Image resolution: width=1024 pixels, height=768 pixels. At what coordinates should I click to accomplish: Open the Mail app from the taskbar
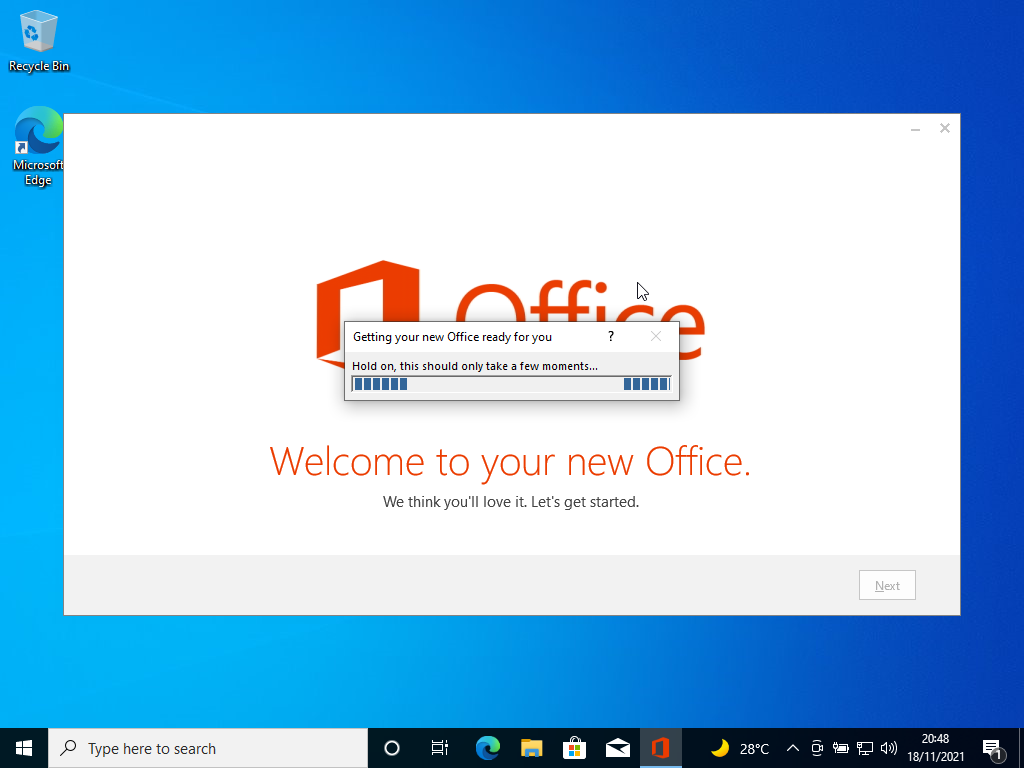[x=618, y=748]
